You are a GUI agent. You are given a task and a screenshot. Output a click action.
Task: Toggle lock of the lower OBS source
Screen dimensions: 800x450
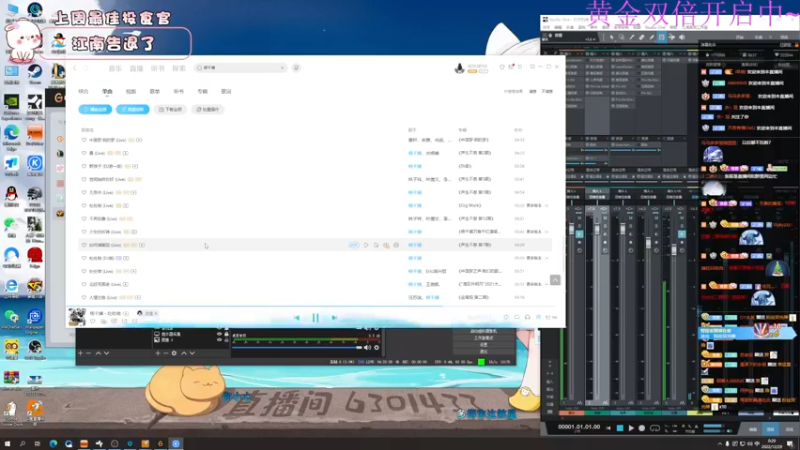click(x=227, y=339)
